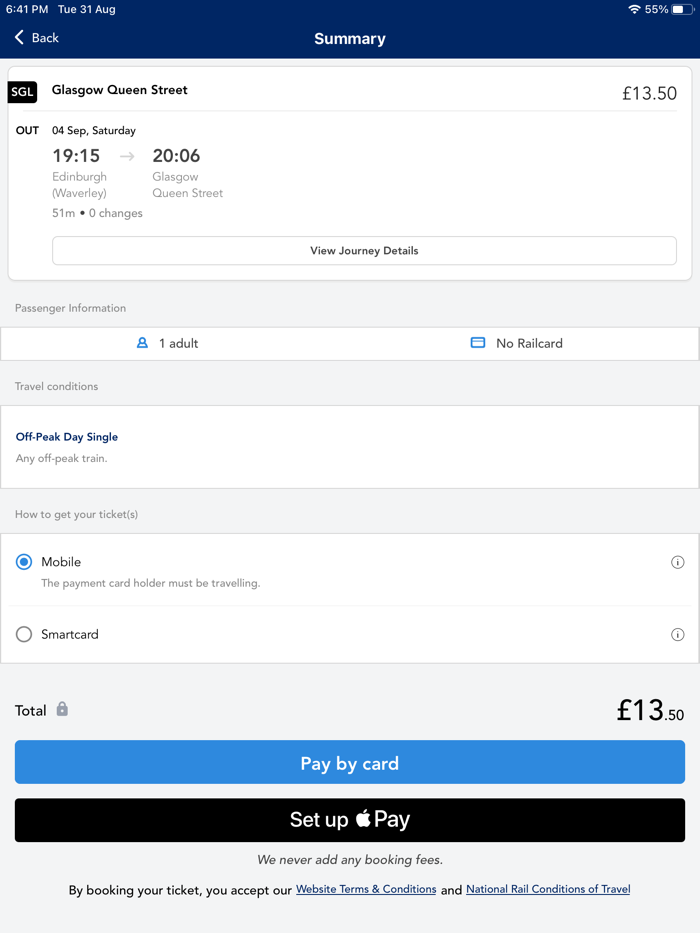Click the battery level indicator
This screenshot has width=700, height=933.
point(683,10)
